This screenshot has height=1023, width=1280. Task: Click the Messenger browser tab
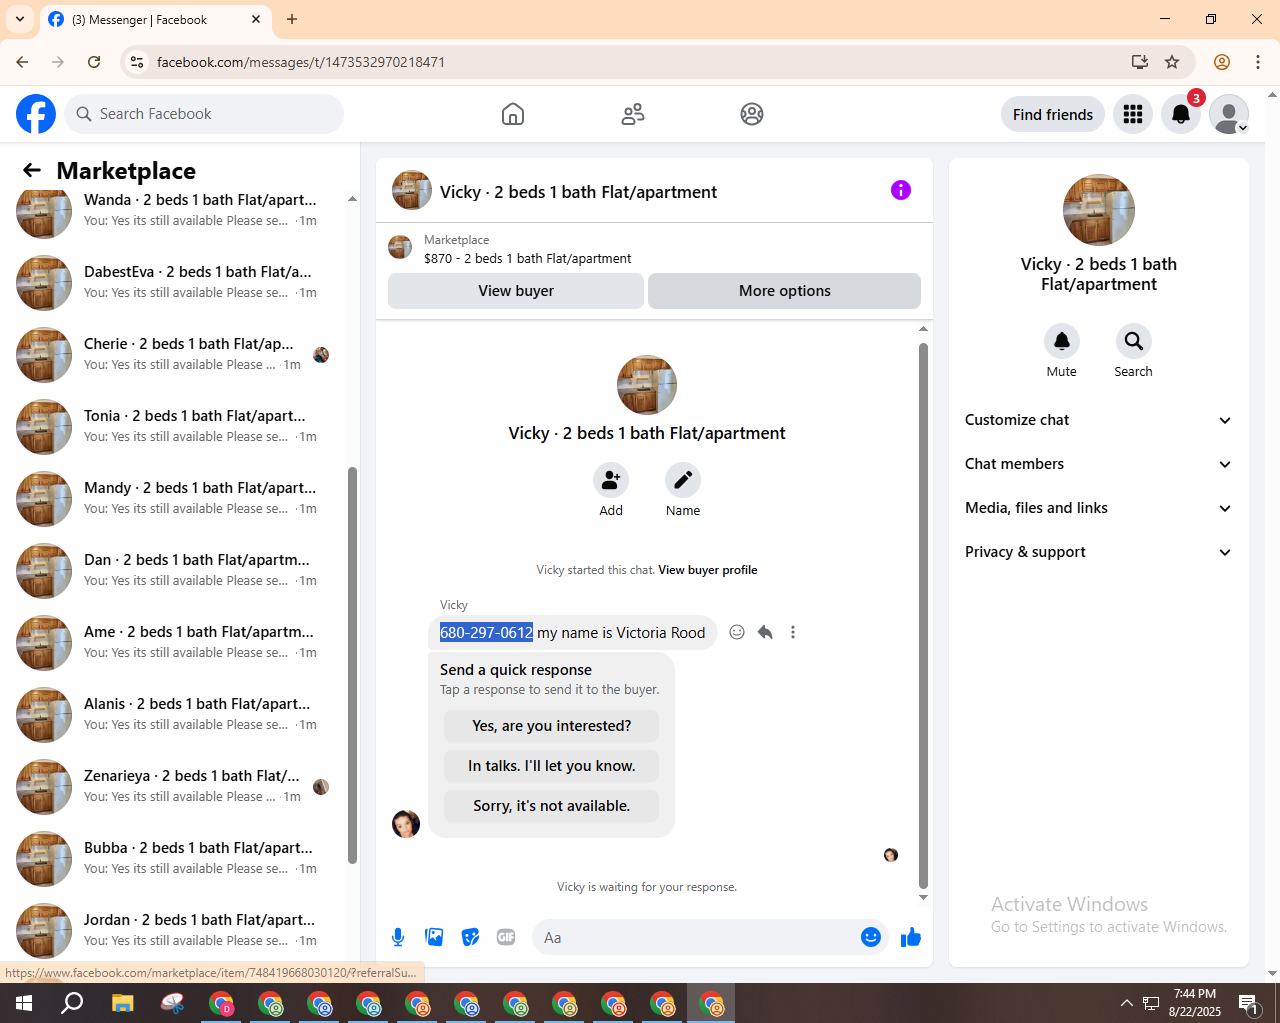tap(155, 19)
